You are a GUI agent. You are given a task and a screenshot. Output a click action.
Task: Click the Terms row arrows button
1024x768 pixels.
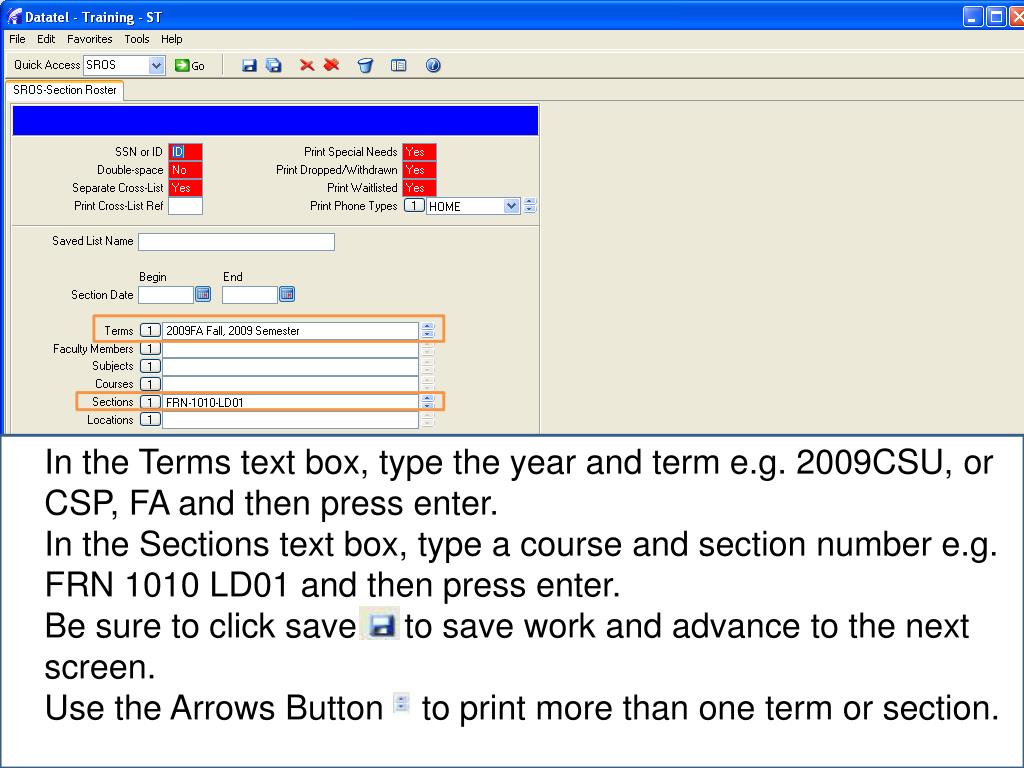coord(427,330)
